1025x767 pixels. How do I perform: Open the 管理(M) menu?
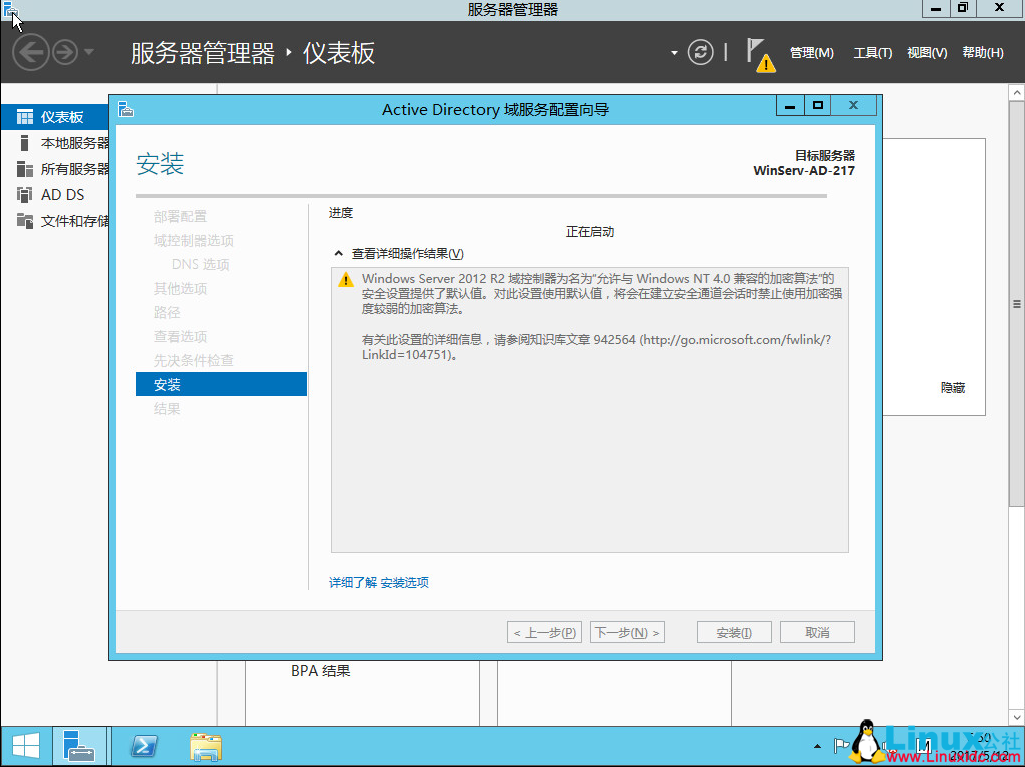point(811,52)
